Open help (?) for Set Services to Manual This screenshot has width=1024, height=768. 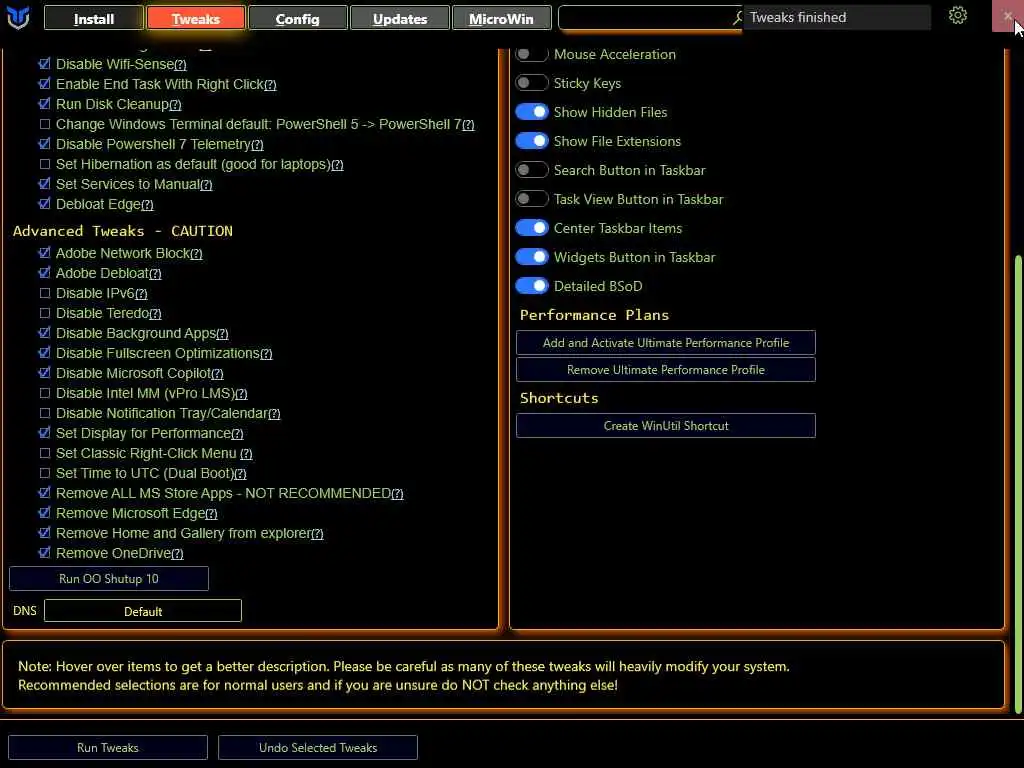click(x=206, y=185)
